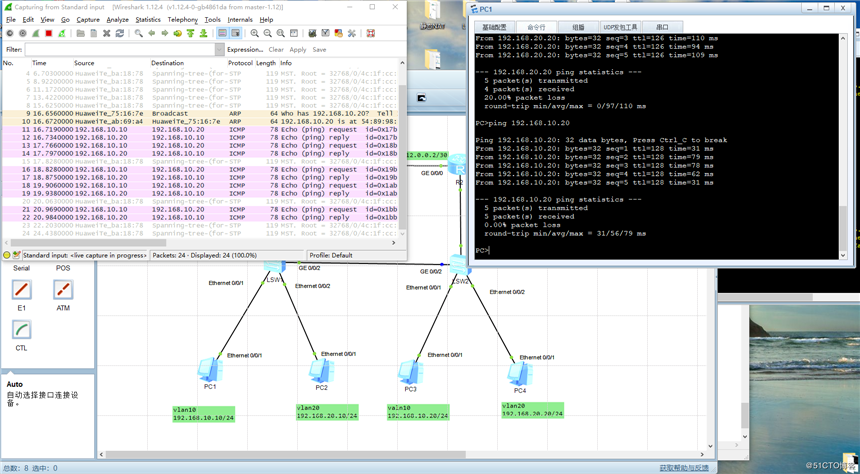Screen dimensions: 860x474
Task: Expand the filter history dropdown arrow
Action: click(x=220, y=49)
